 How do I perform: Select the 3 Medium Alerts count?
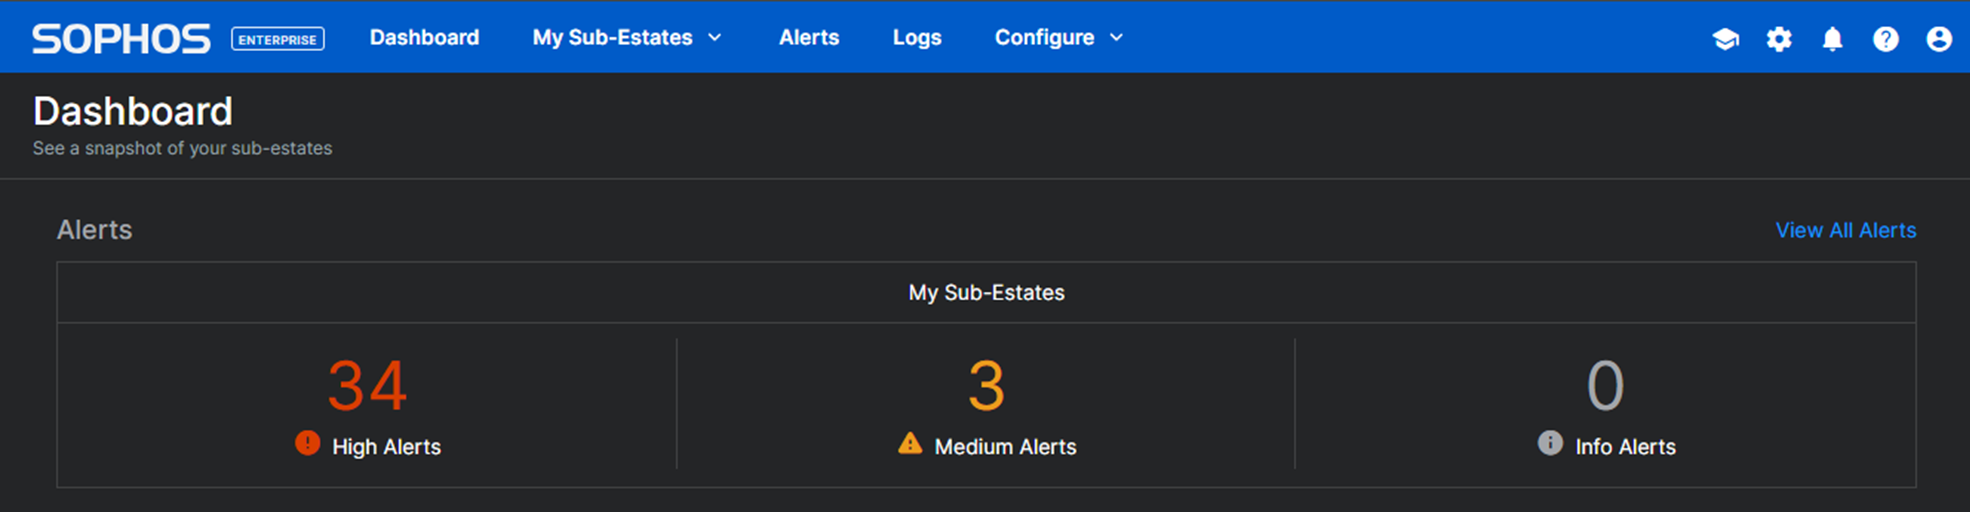click(986, 386)
